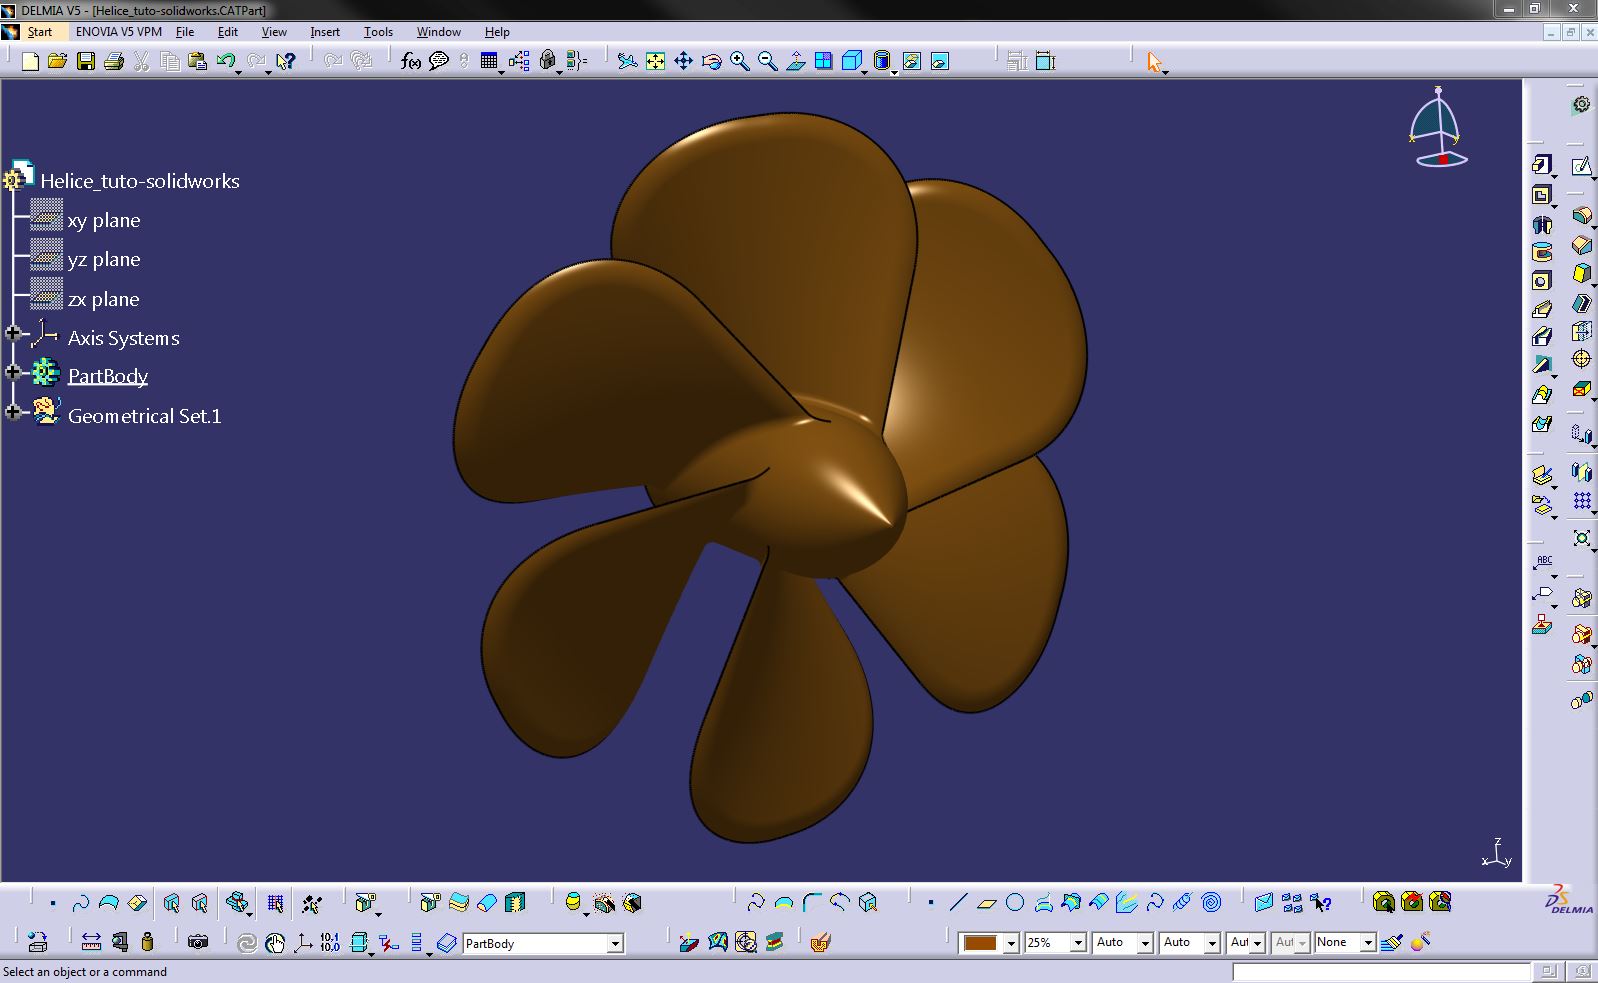
Task: Open the first Auto line weight dropdown
Action: 1145,943
